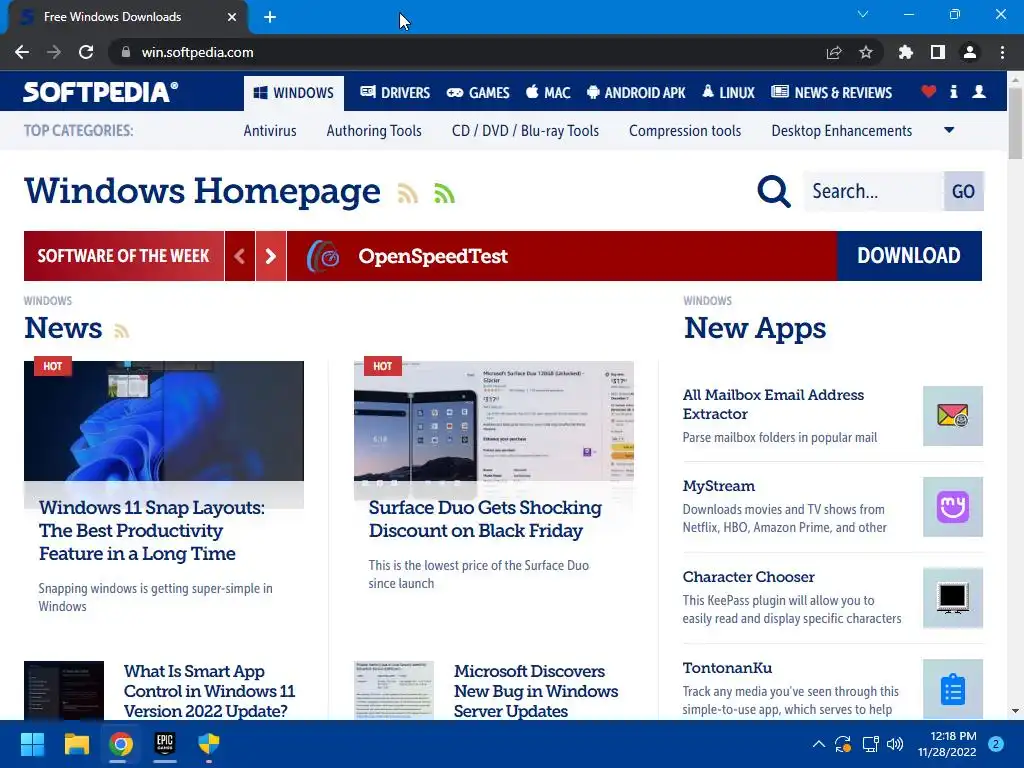
Task: Click the GO search button
Action: (x=963, y=191)
